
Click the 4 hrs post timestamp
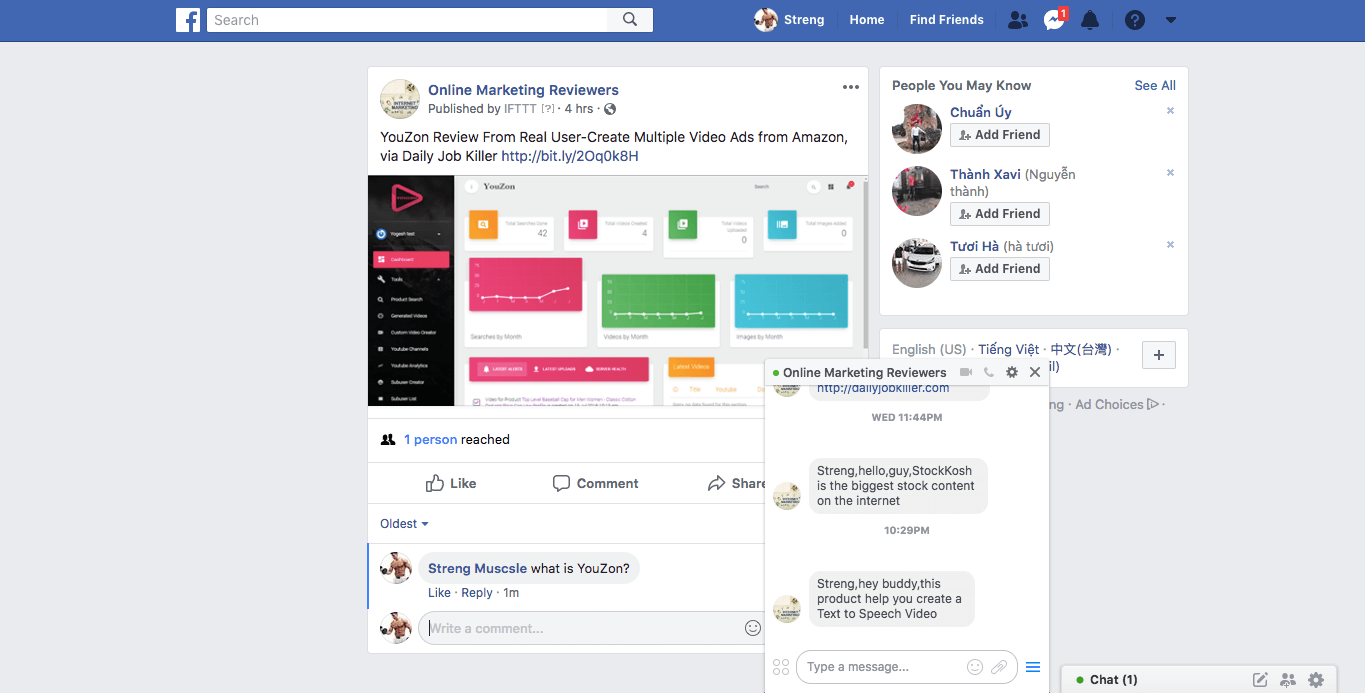click(x=579, y=109)
